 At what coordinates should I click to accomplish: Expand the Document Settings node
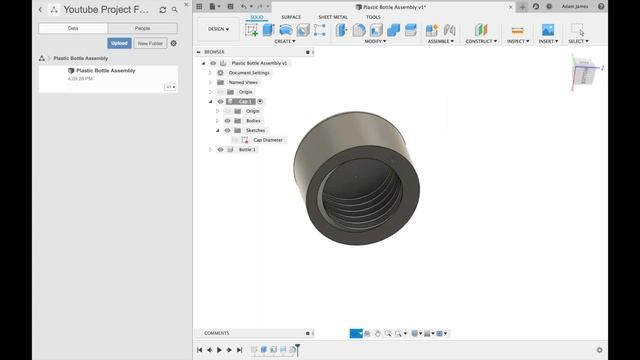coord(211,73)
